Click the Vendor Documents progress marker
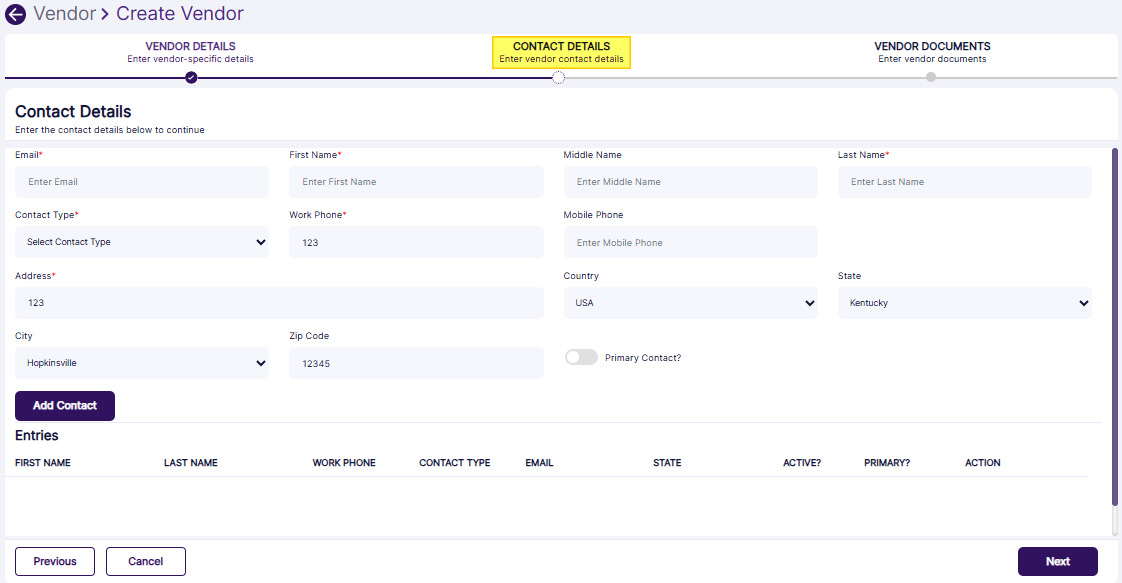 tap(931, 77)
